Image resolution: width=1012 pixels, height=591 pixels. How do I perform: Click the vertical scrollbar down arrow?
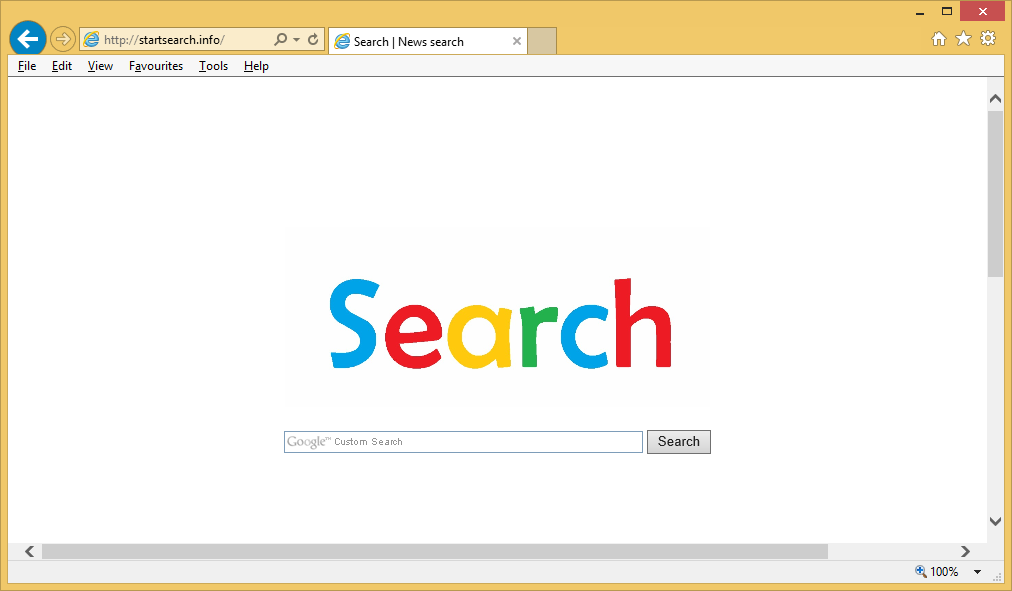pyautogui.click(x=995, y=521)
